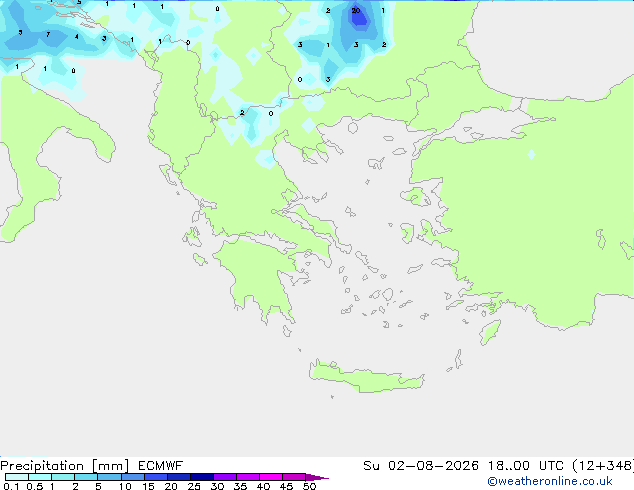The image size is (634, 490).
Task: Click the "0.1" legend scale label
Action: (x=11, y=486)
